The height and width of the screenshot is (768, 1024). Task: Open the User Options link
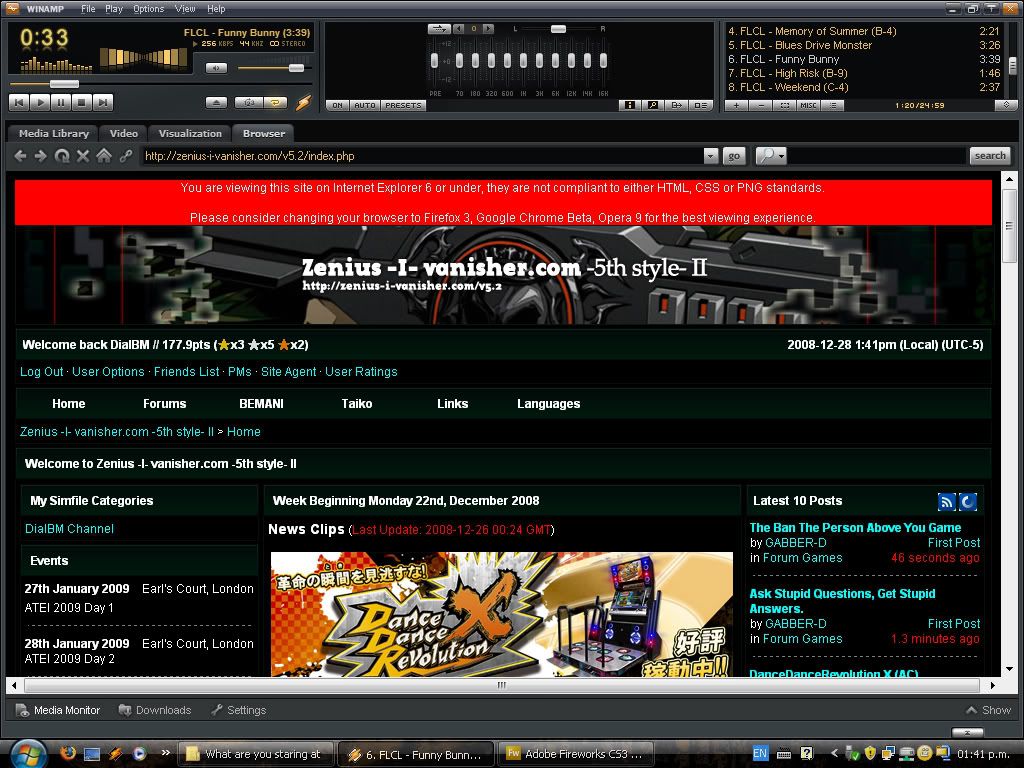point(108,372)
